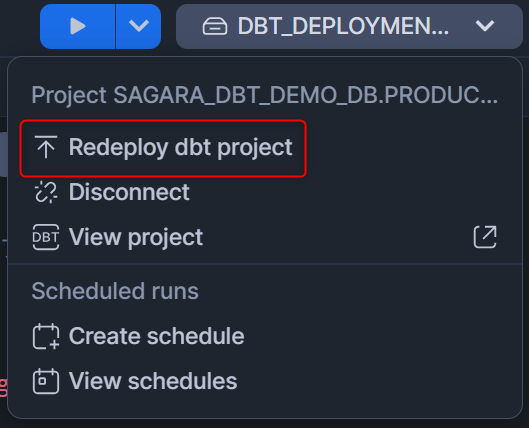
Task: Open View schedules entry
Action: click(264, 381)
